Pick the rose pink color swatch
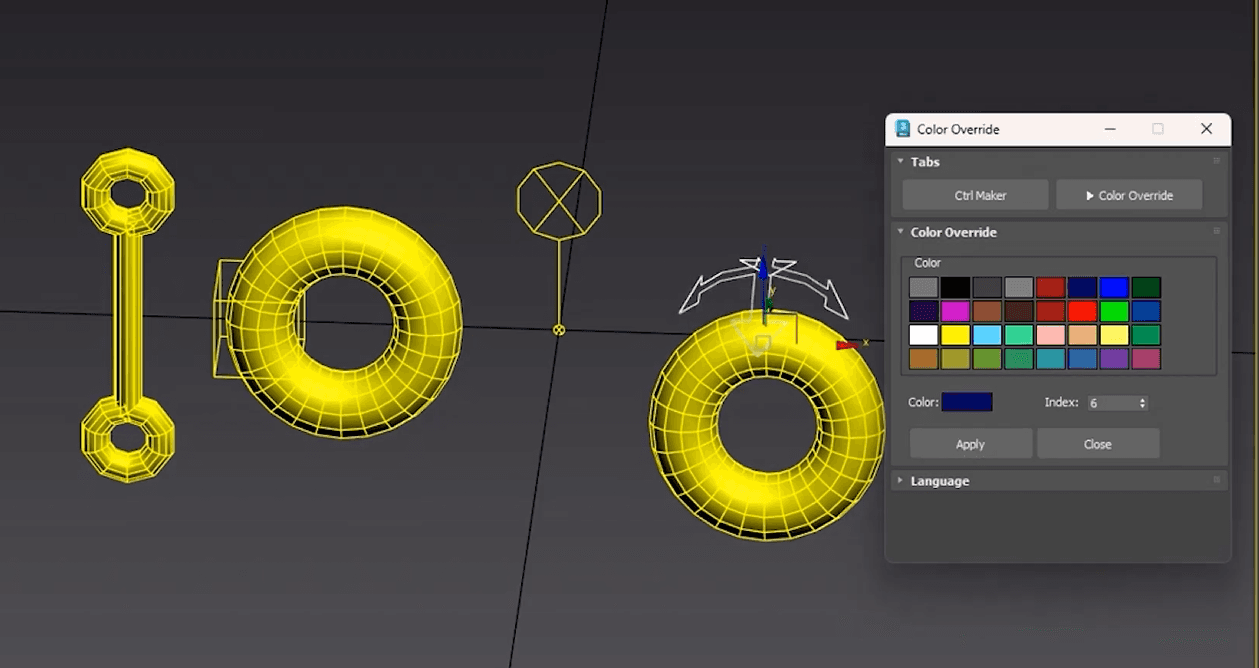The image size is (1259, 668). [x=1146, y=358]
